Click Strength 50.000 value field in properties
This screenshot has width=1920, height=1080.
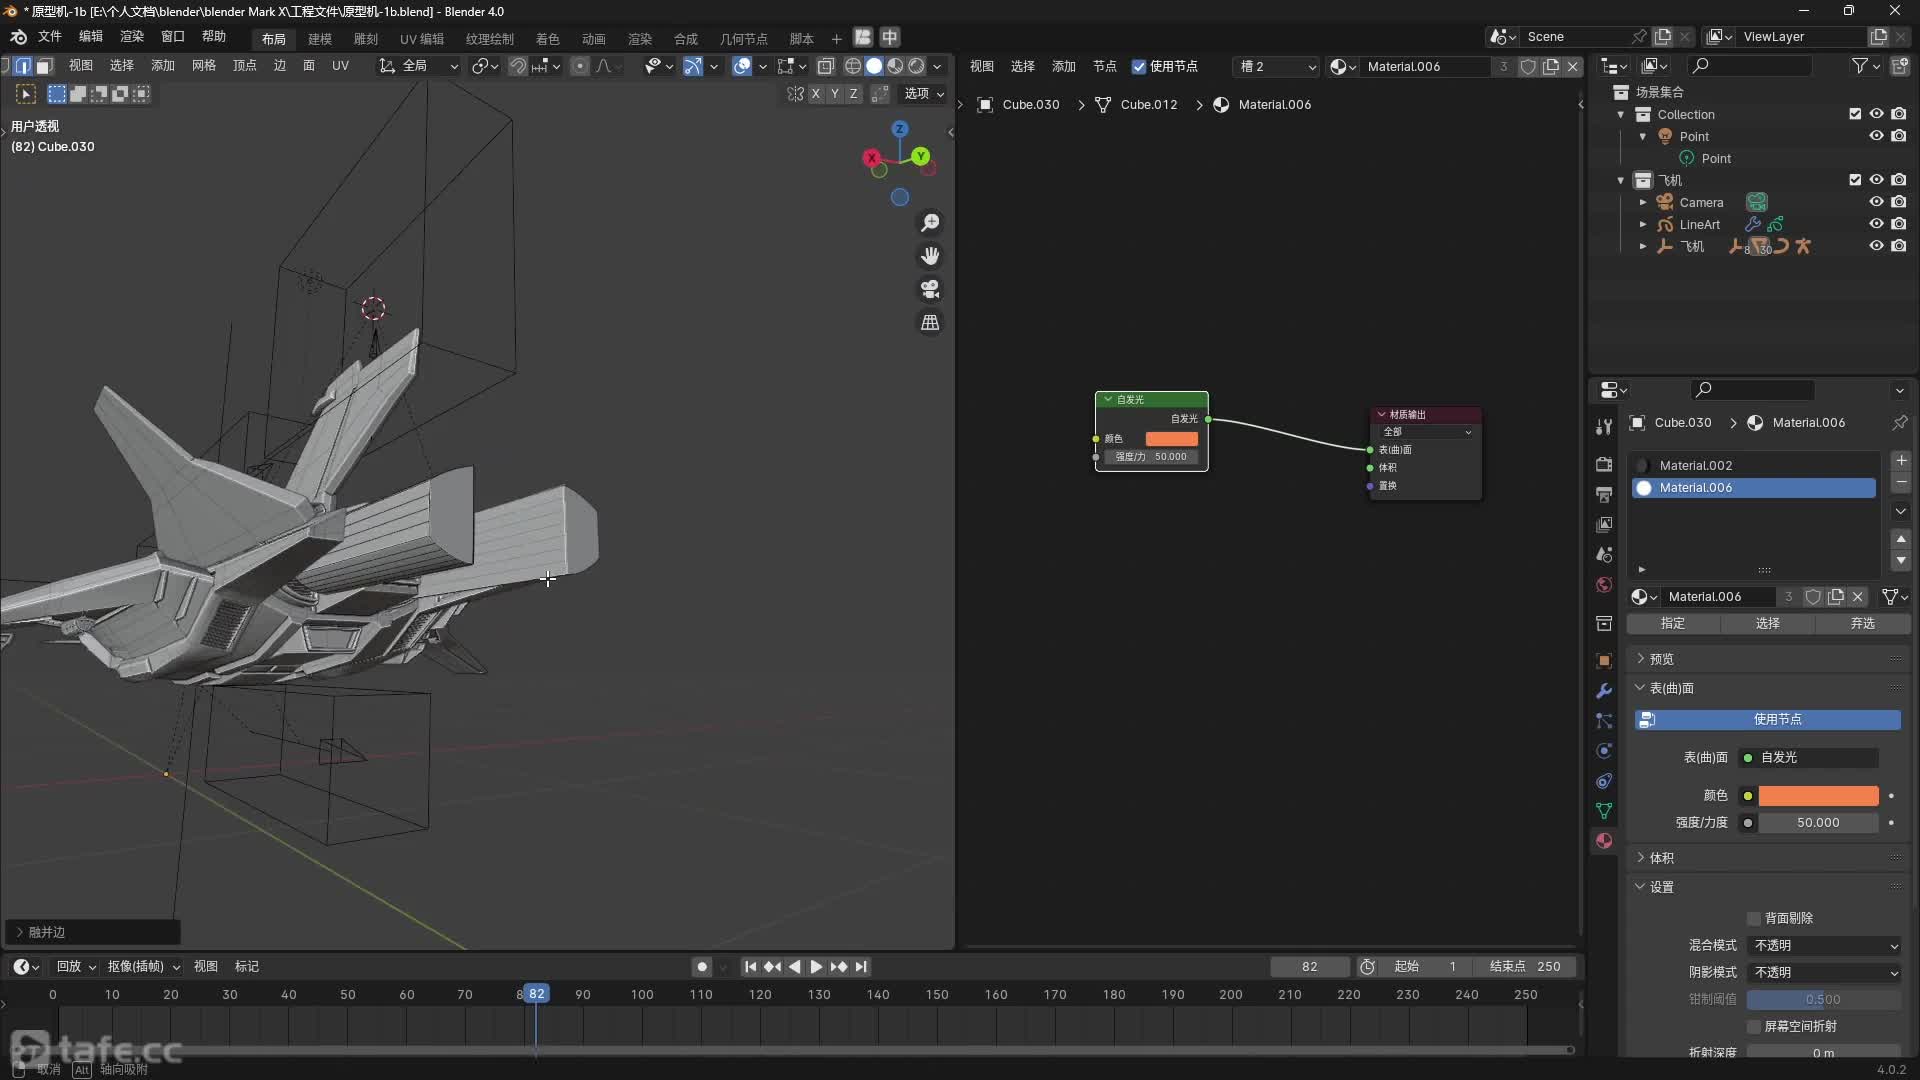pos(1818,823)
